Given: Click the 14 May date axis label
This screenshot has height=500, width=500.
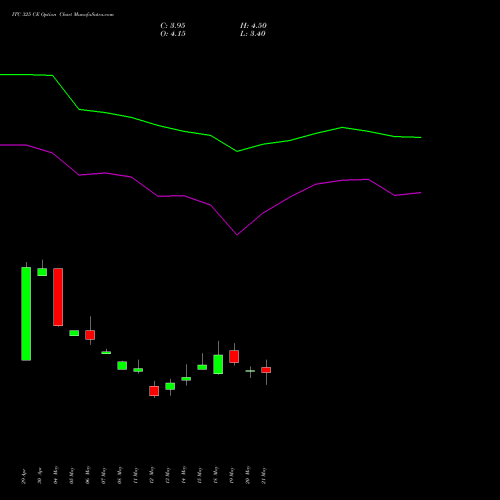Looking at the screenshot, I should (x=184, y=475).
